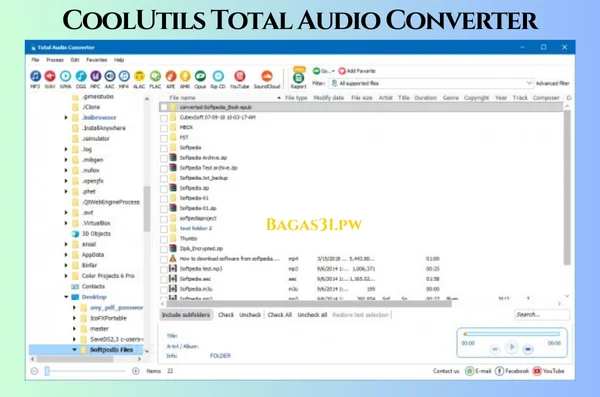Collapse the Desktop tree node
The height and width of the screenshot is (397, 600).
coord(66,297)
